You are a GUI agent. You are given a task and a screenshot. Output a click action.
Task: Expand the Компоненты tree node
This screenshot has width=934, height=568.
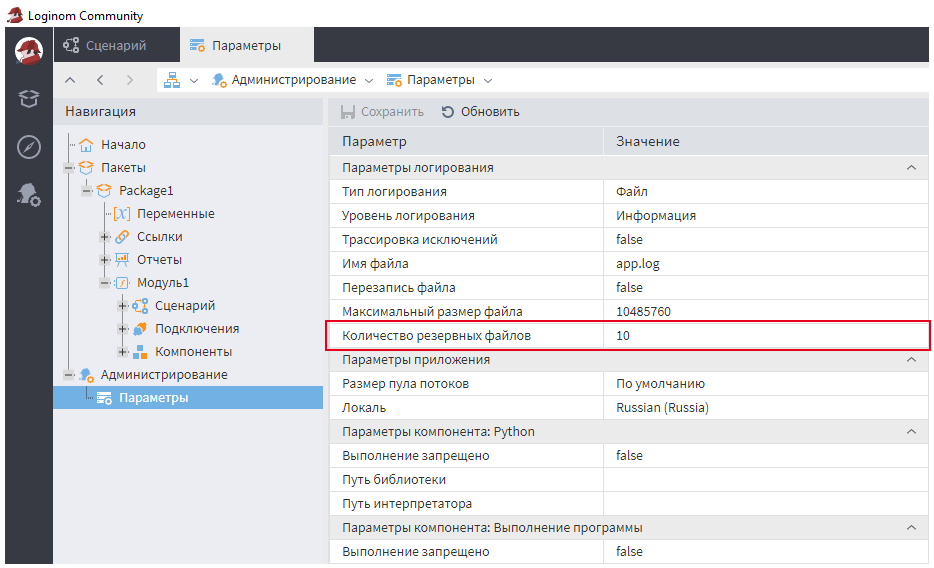tap(123, 352)
